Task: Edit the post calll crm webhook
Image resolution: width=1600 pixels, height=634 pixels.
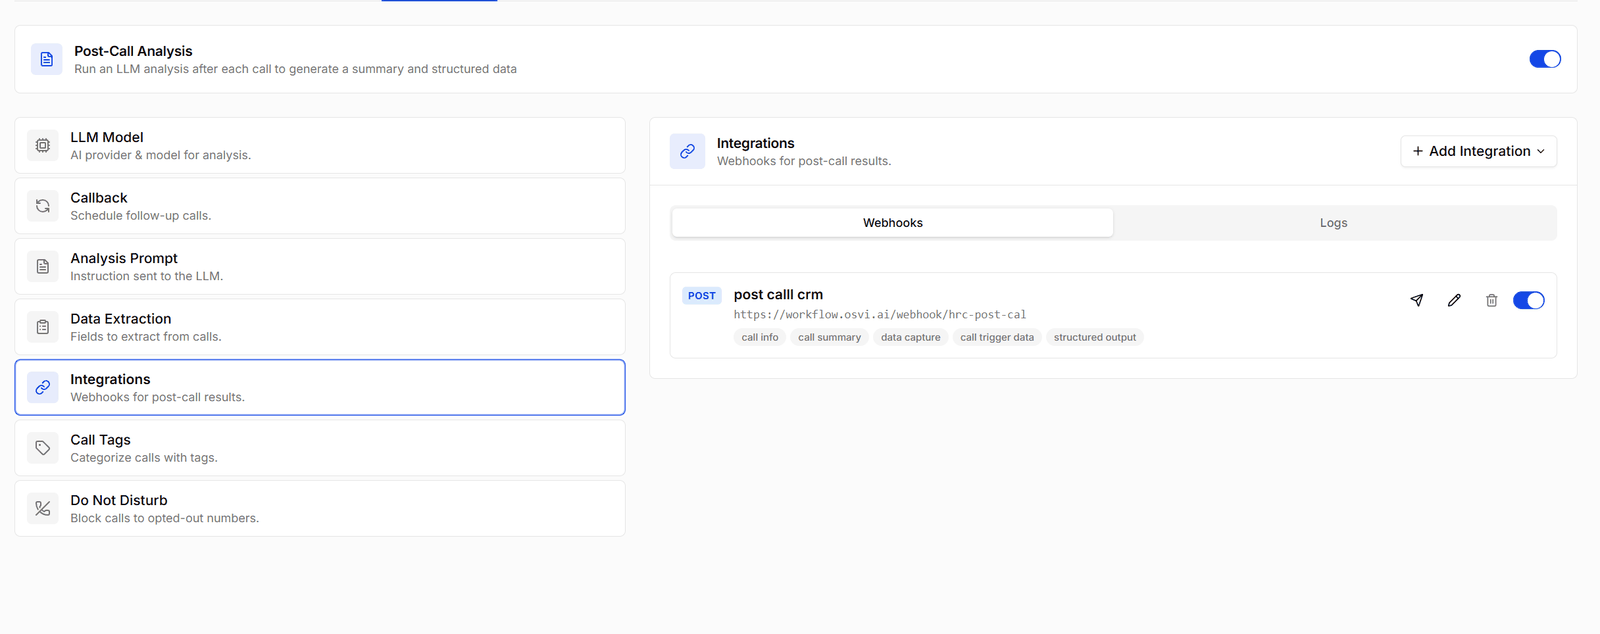Action: 1454,300
